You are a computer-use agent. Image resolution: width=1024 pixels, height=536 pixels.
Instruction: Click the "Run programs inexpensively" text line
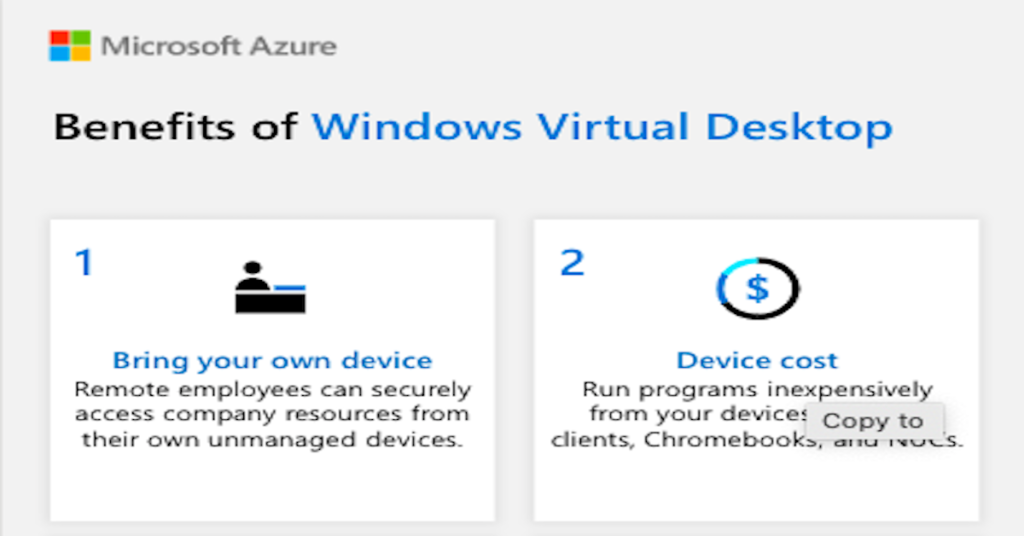pos(757,388)
